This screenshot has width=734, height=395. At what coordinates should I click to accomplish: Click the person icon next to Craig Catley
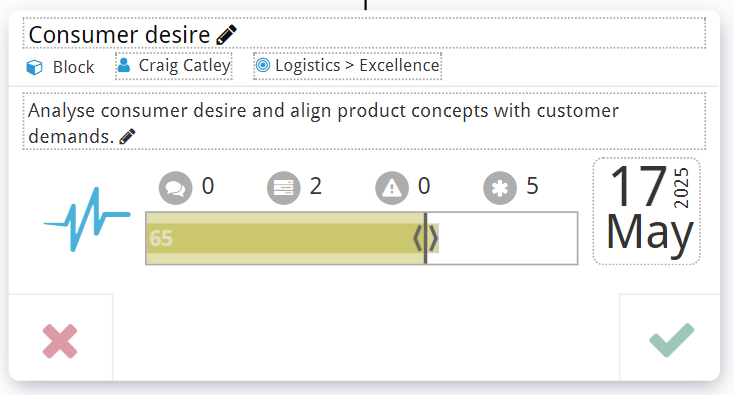pyautogui.click(x=124, y=65)
